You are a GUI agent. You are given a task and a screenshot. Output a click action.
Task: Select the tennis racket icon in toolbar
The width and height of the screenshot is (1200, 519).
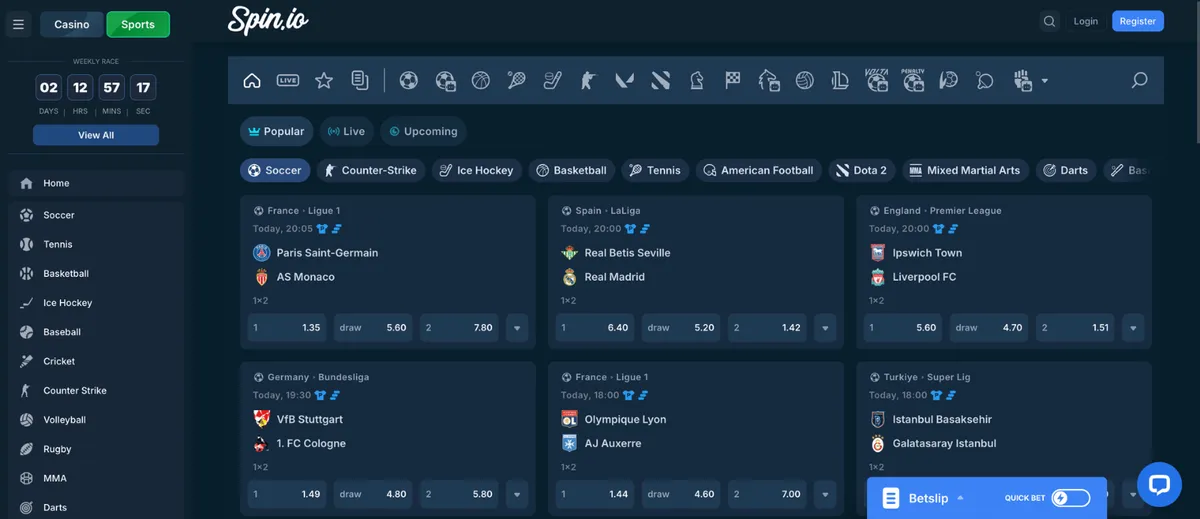[x=516, y=80]
